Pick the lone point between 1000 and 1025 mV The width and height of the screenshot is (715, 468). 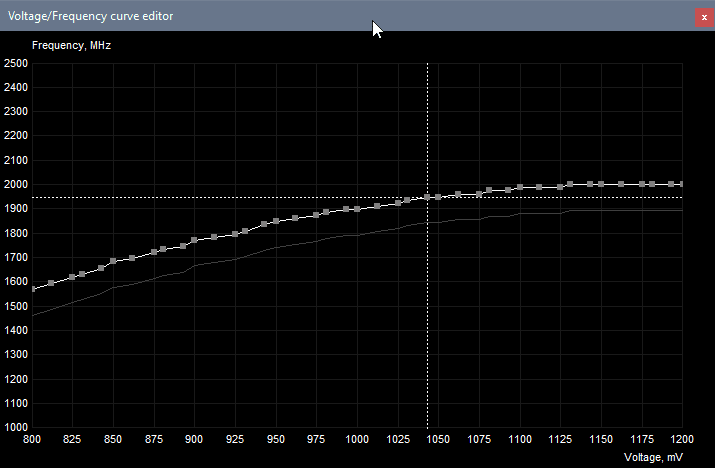point(377,206)
